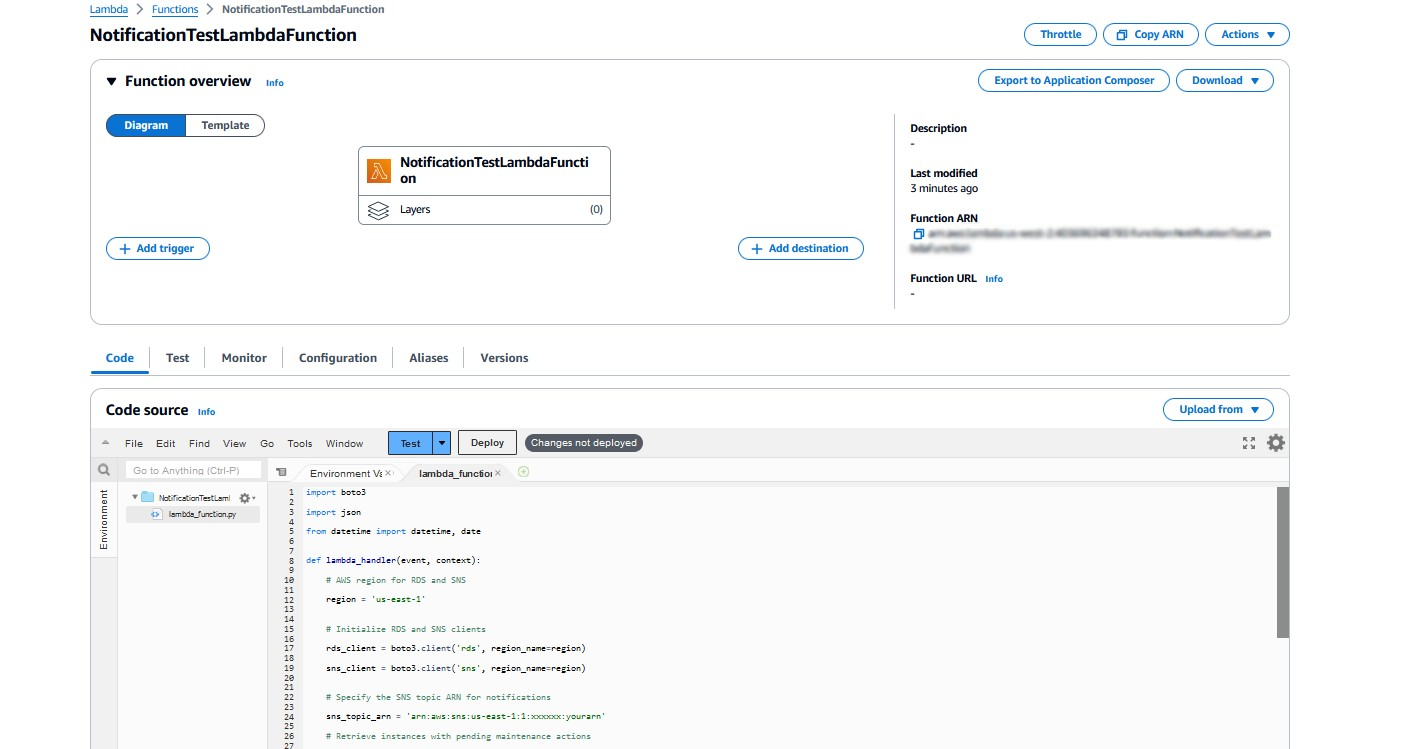Image resolution: width=1407 pixels, height=749 pixels.
Task: Select the Environment Variables editor tab
Action: coord(345,473)
